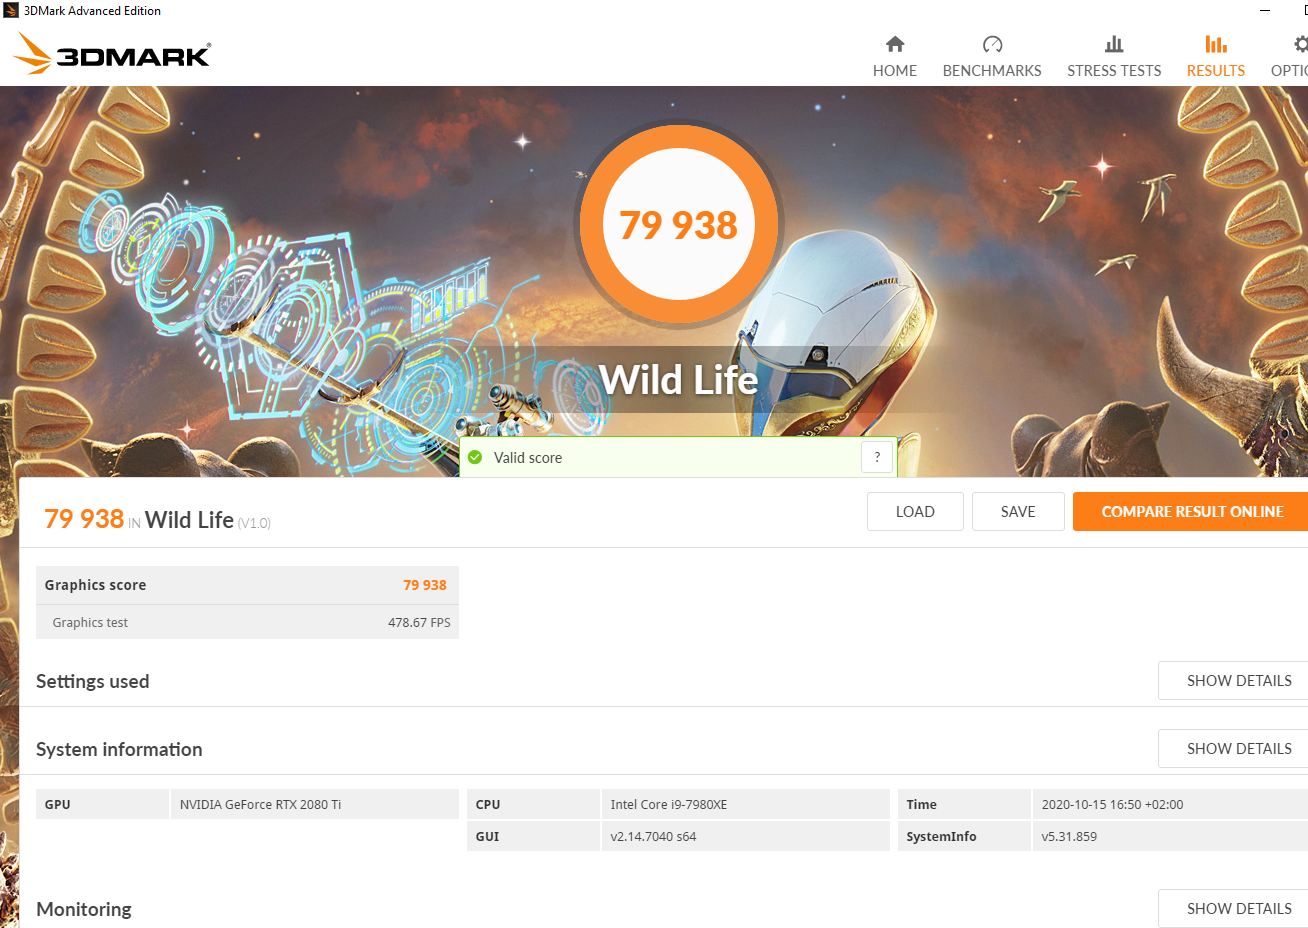Open the Stress Tests tab

1114,57
